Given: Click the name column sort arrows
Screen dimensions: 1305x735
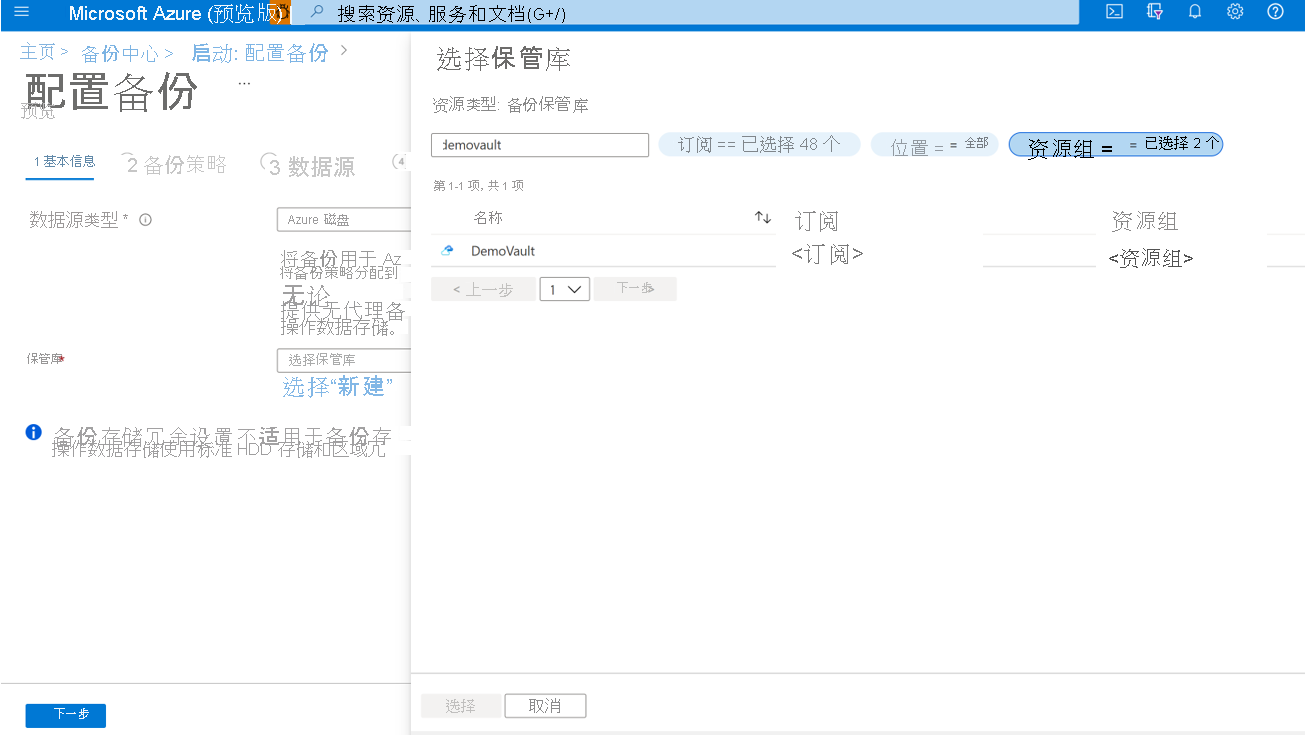Looking at the screenshot, I should tap(763, 218).
